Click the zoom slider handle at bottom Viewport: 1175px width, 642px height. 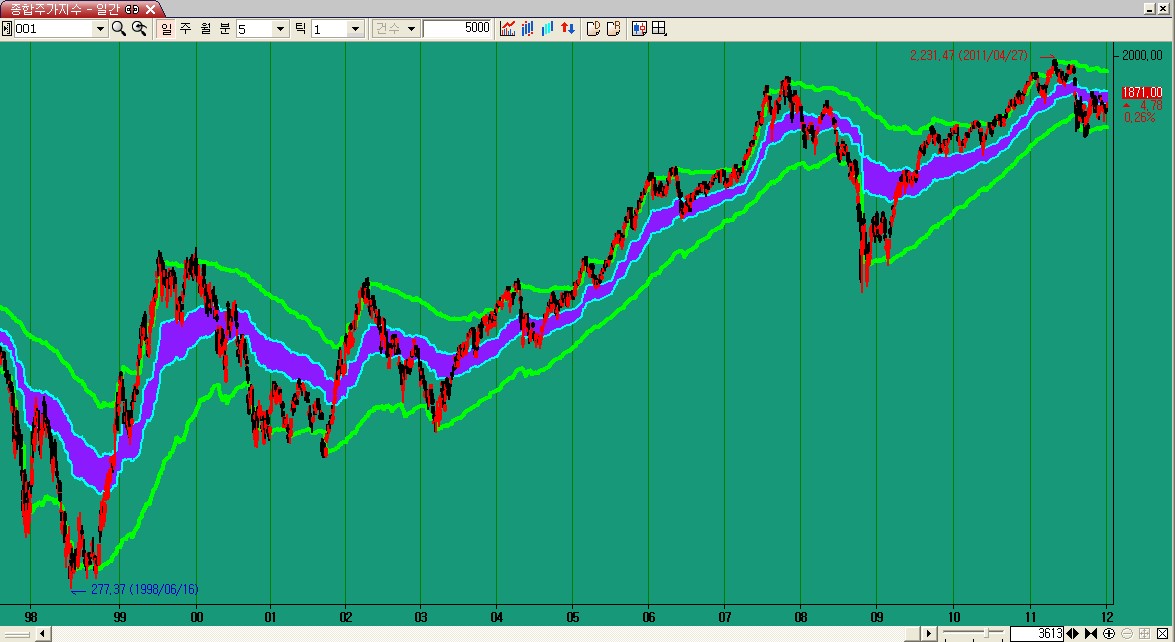tap(989, 634)
